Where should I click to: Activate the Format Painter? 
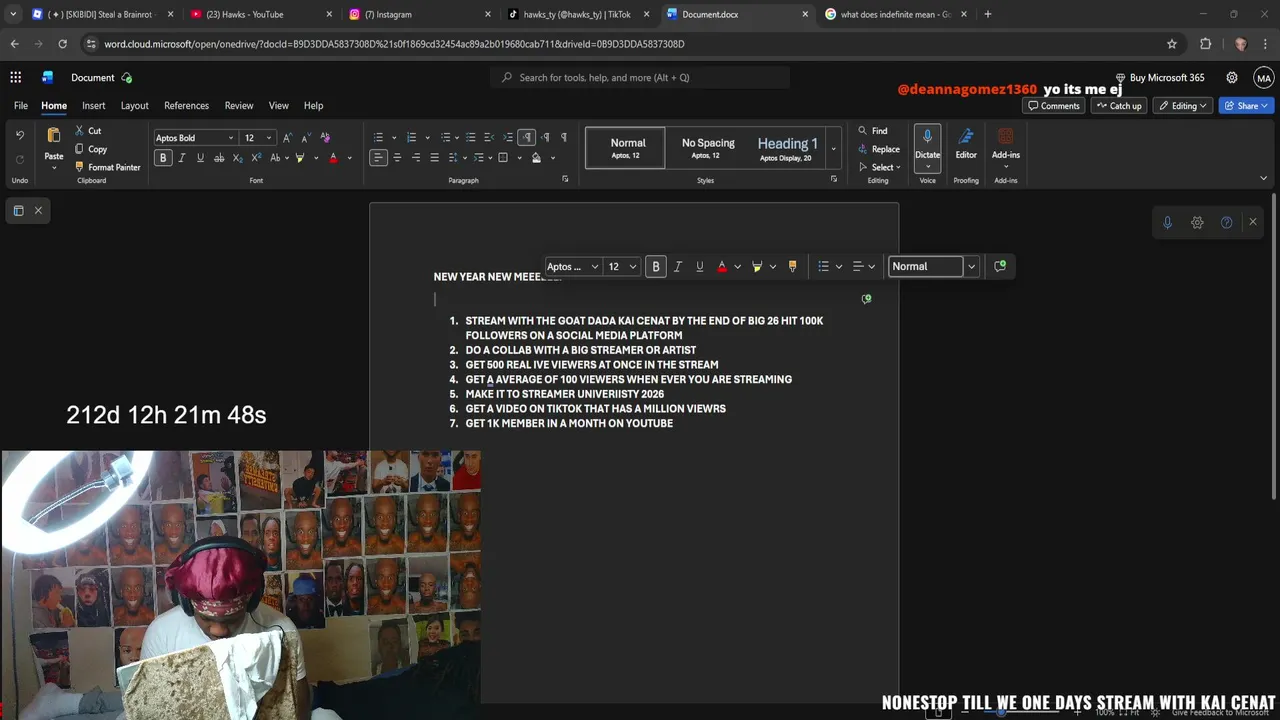coord(107,167)
